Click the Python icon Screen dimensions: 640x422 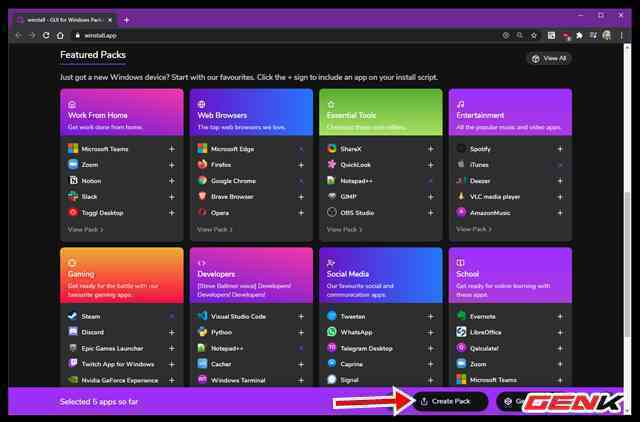click(202, 332)
